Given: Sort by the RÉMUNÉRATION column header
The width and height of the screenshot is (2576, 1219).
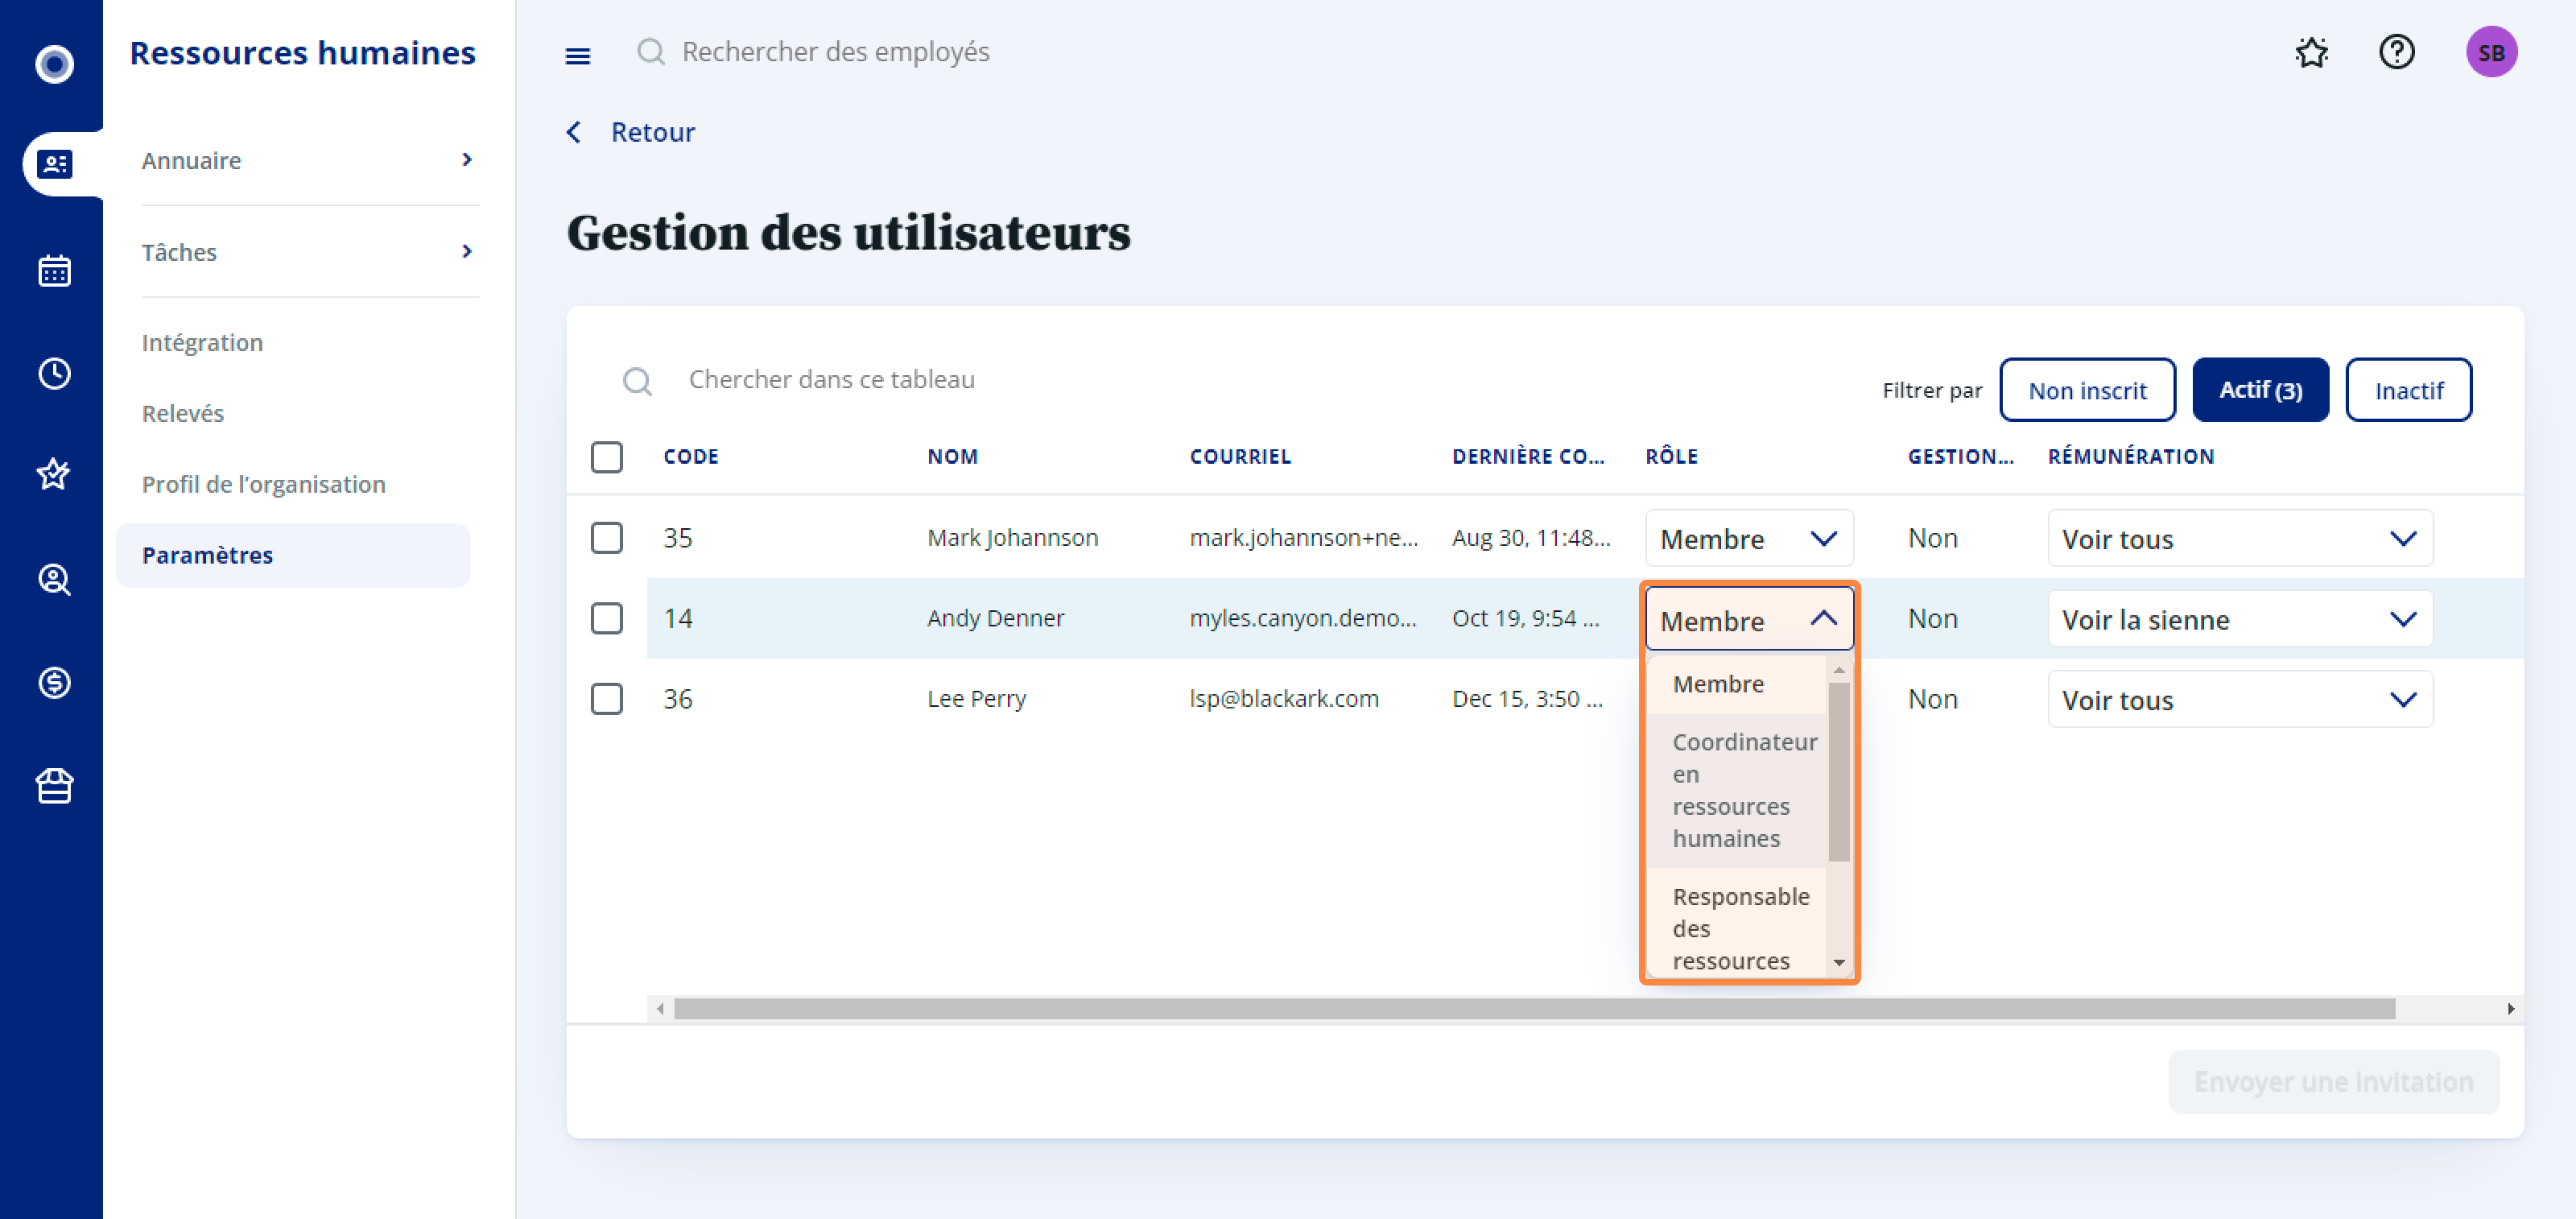Looking at the screenshot, I should [2130, 457].
